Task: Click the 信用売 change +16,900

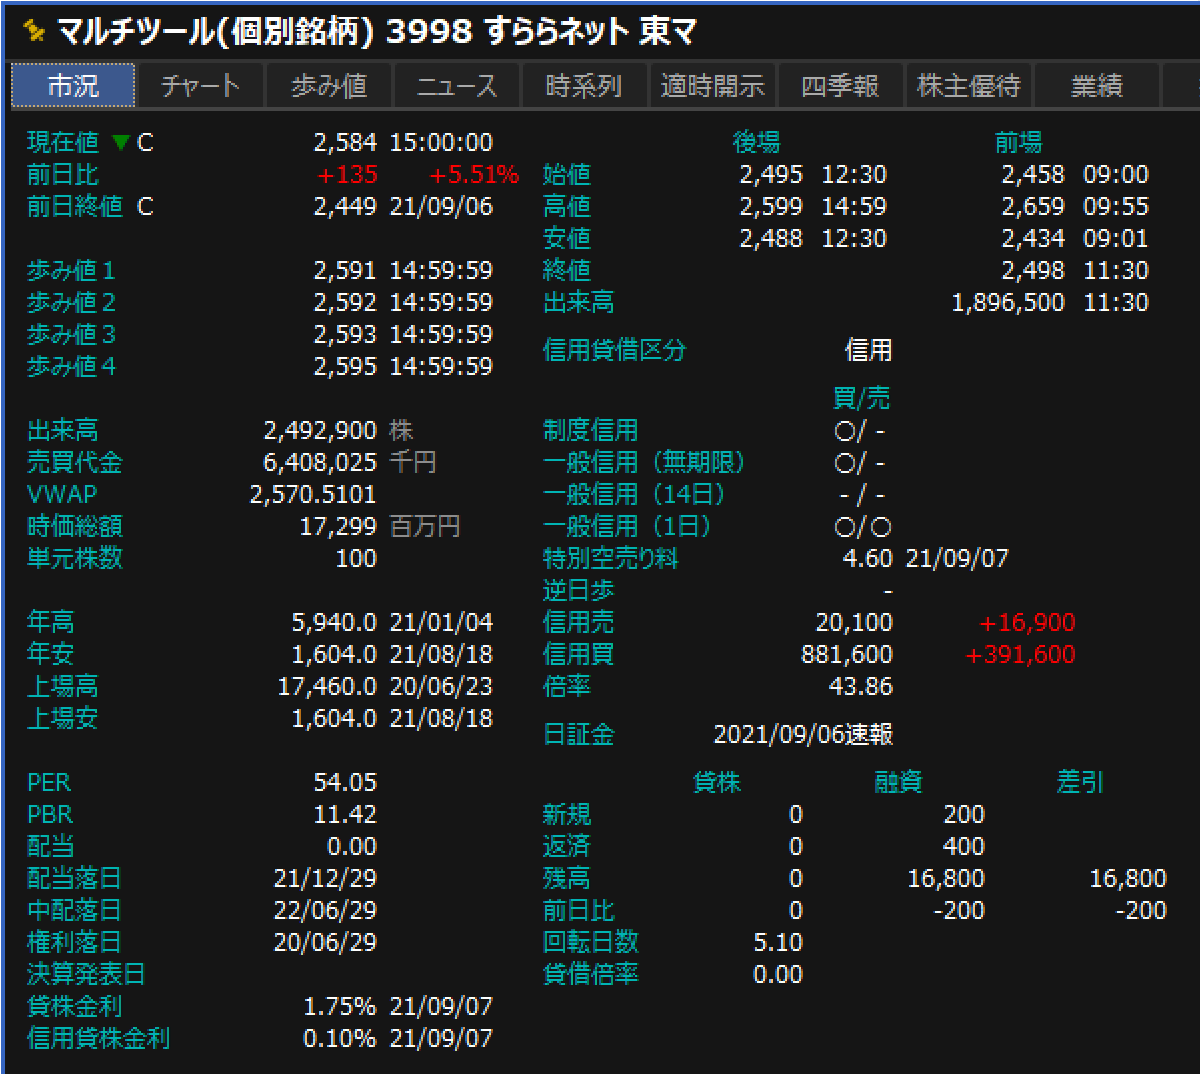Action: click(1028, 623)
